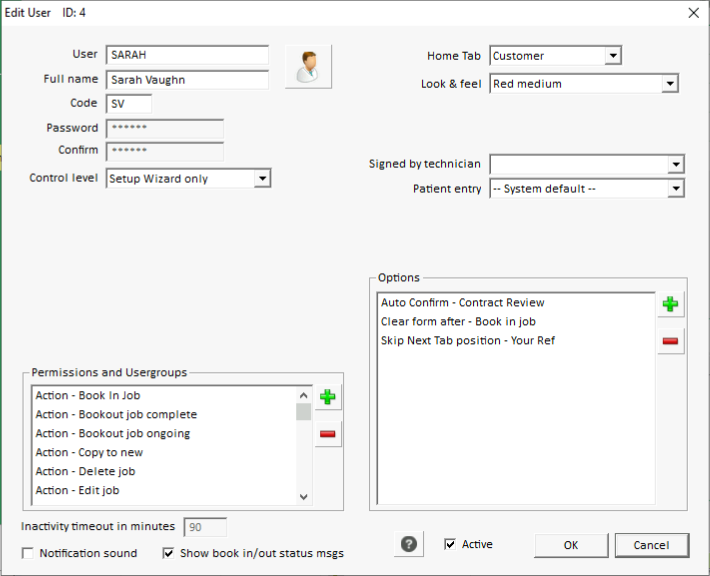Image resolution: width=710 pixels, height=576 pixels.
Task: Click the user photo avatar icon
Action: (308, 67)
